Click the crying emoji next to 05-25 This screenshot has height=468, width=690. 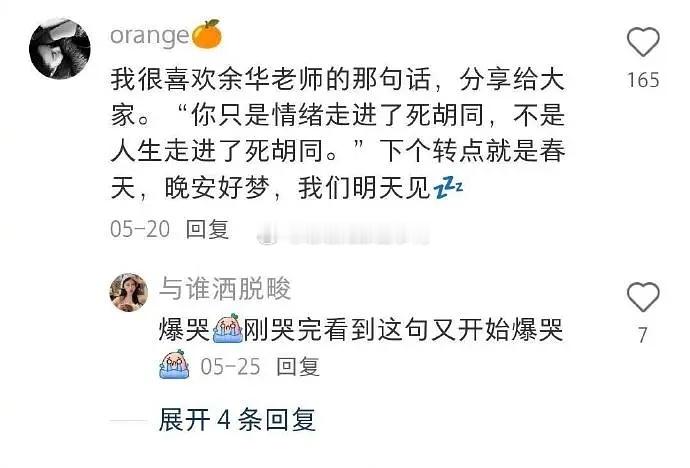point(174,365)
